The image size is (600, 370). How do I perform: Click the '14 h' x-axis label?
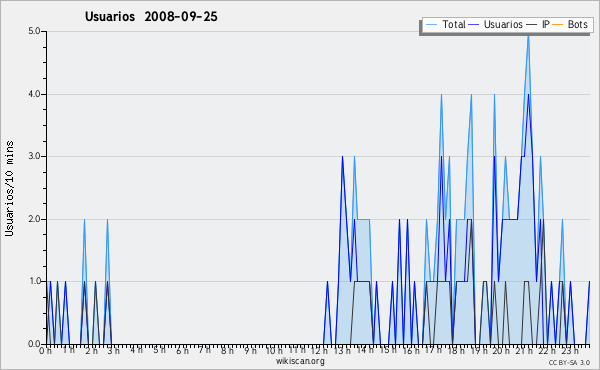pos(365,350)
